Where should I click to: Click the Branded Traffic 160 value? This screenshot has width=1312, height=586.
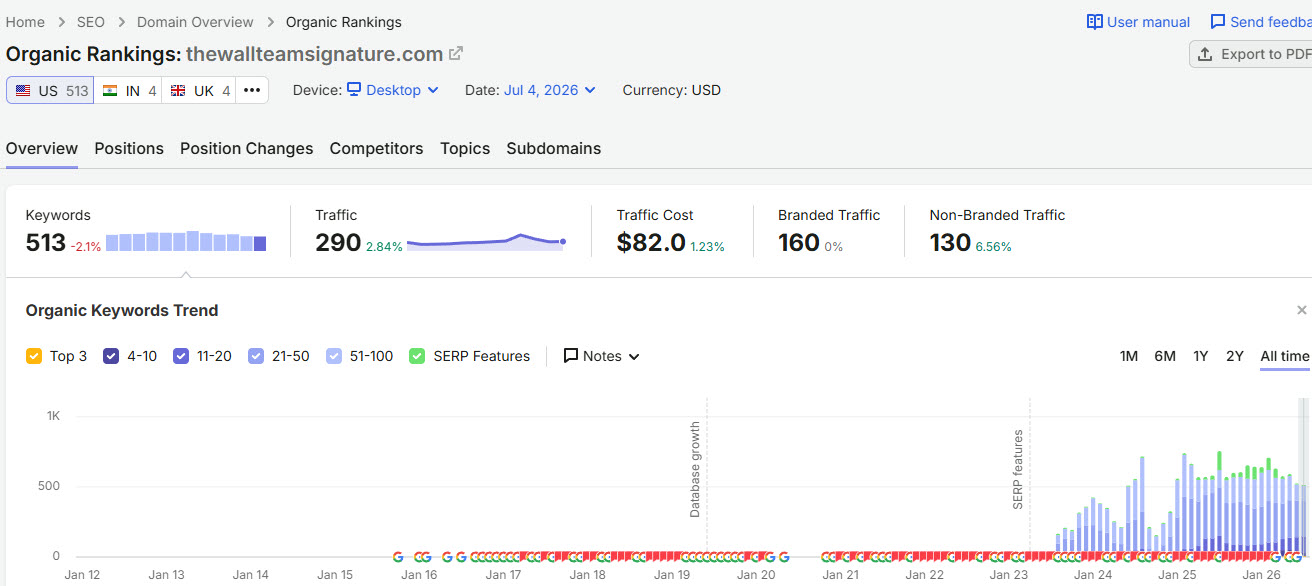(799, 243)
